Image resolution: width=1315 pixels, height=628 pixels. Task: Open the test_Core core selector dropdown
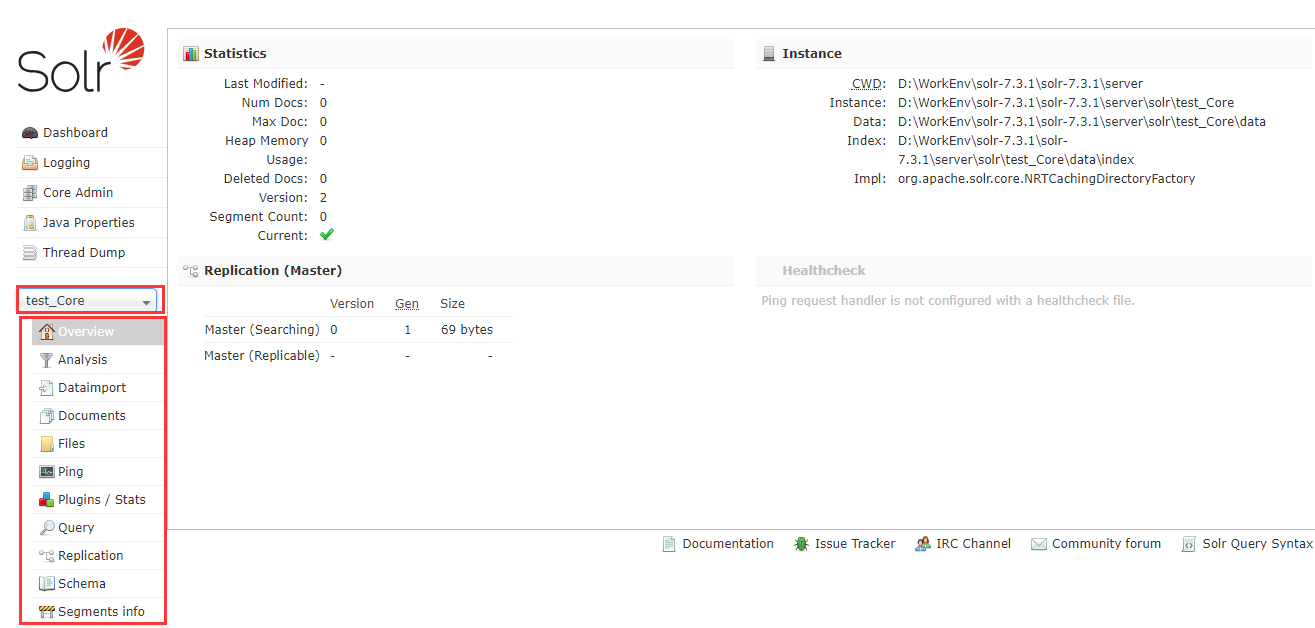(x=87, y=300)
